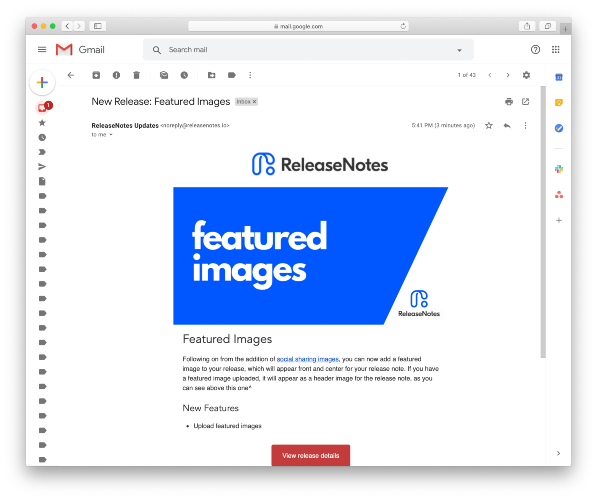Remove the Inbox label from email
The width and height of the screenshot is (597, 500).
click(x=255, y=102)
